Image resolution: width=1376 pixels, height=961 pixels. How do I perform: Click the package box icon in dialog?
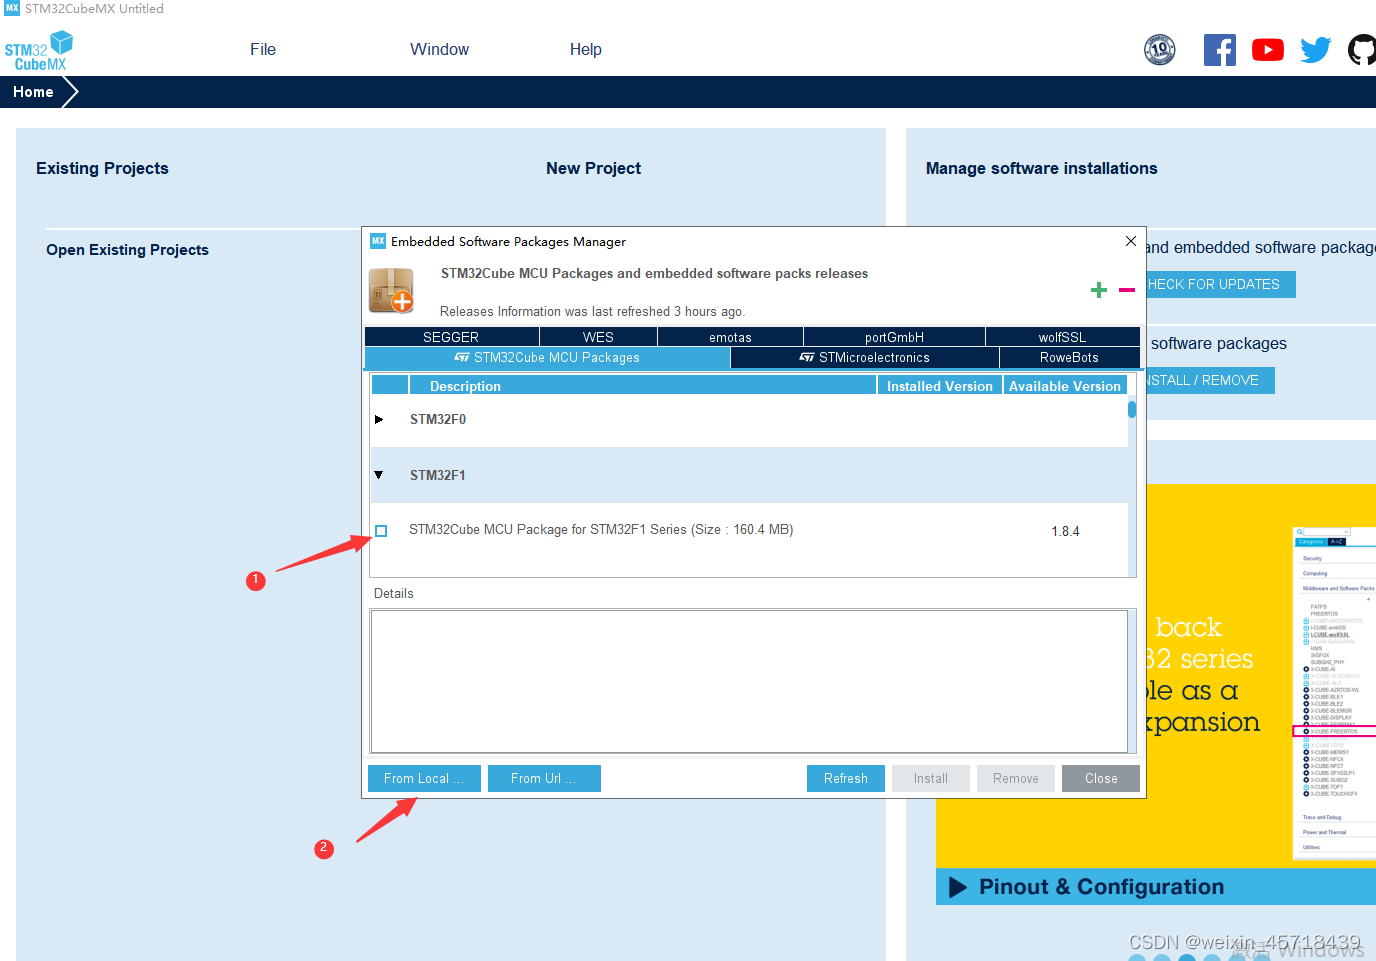(x=392, y=291)
